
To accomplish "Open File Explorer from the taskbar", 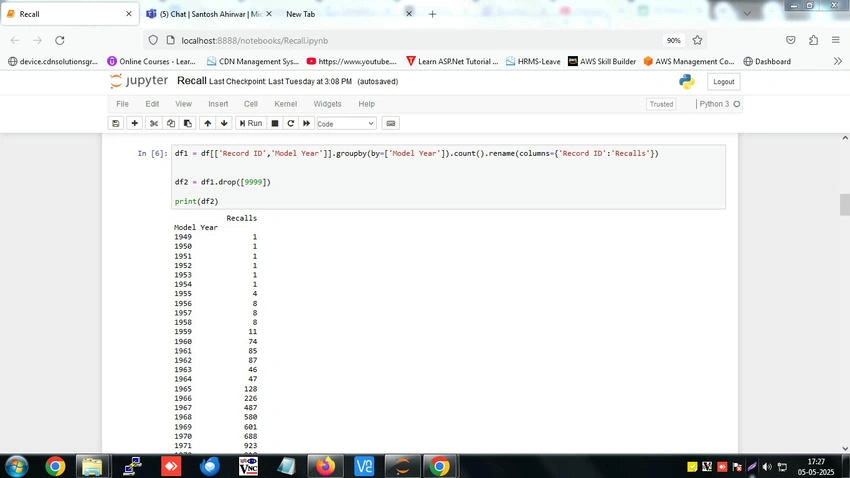I will click(x=92, y=466).
